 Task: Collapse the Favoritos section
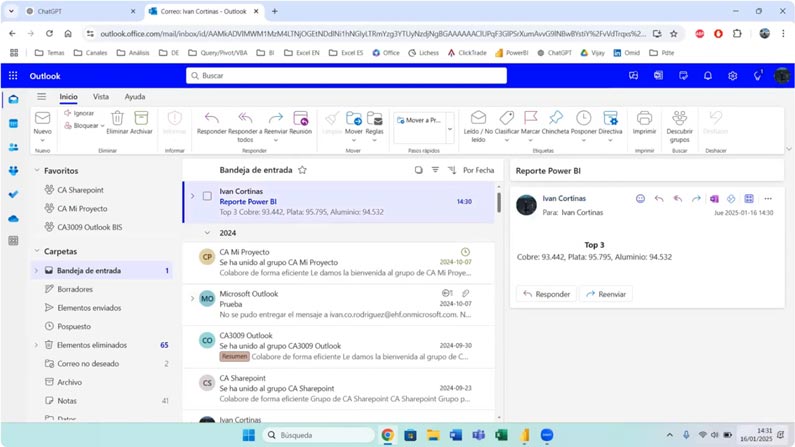37,171
